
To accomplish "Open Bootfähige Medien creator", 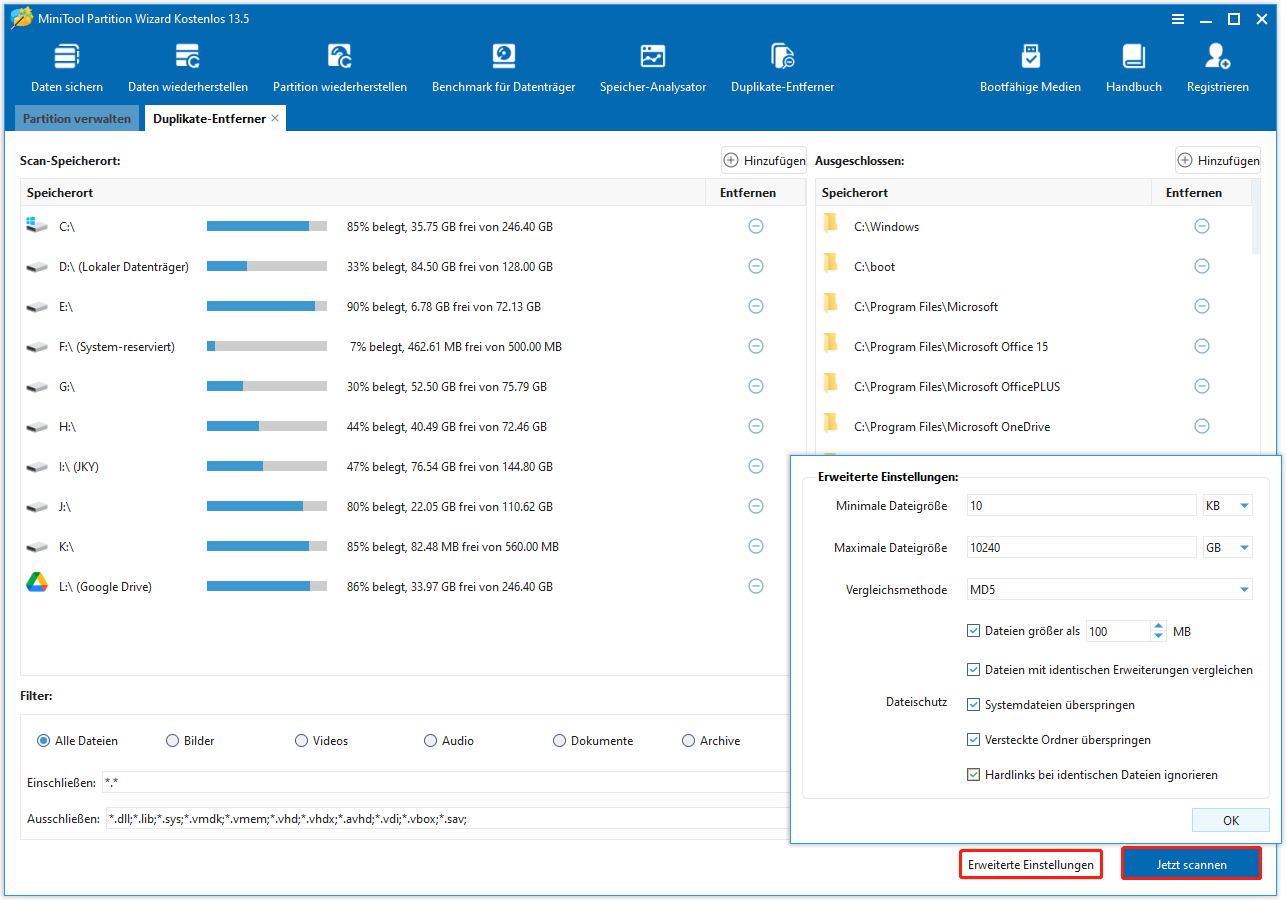I will tap(1030, 66).
